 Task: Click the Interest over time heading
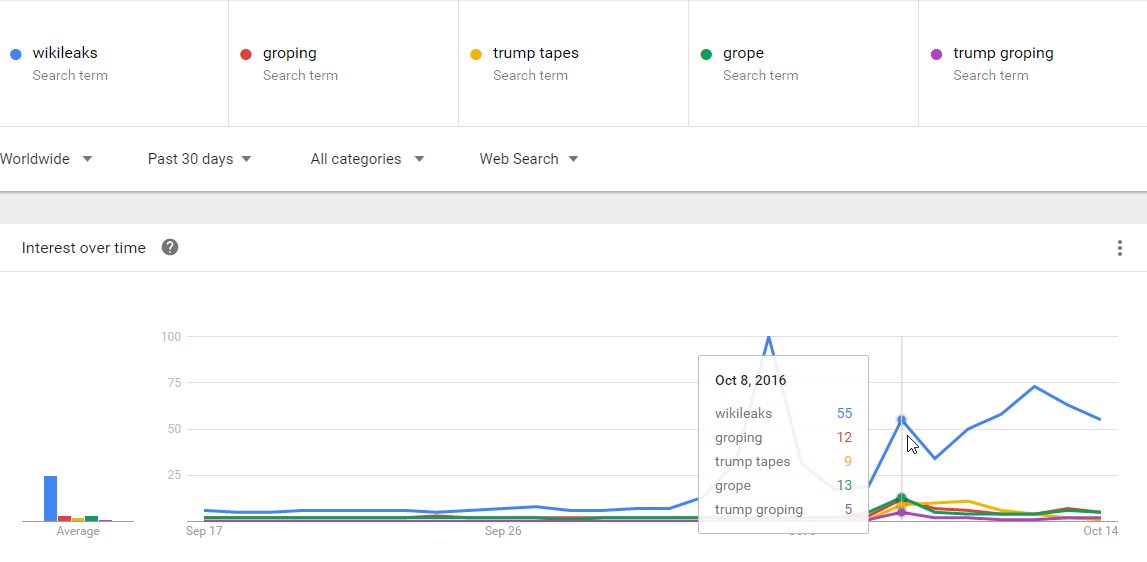83,248
